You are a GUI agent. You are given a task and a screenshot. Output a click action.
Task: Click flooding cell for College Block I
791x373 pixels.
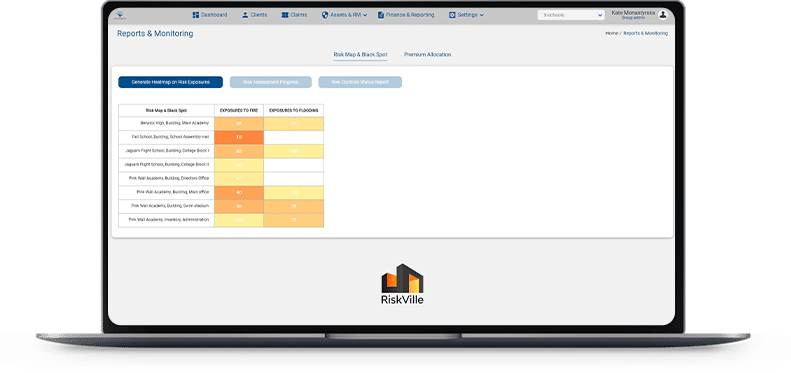point(294,151)
